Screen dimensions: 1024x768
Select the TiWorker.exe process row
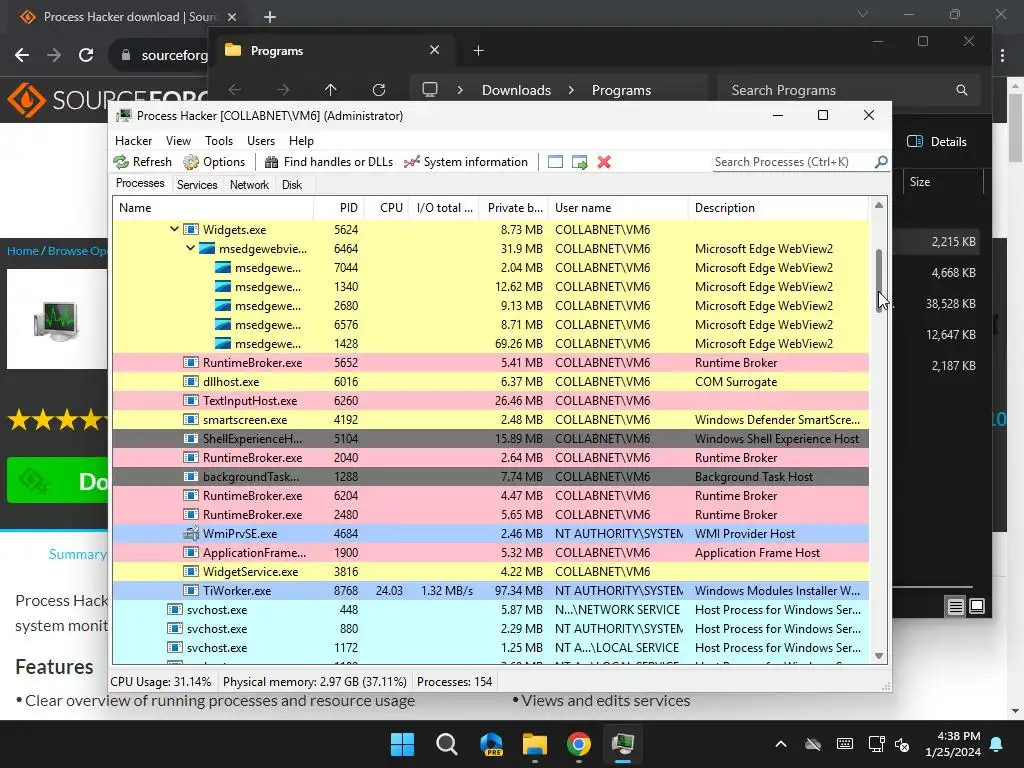click(490, 590)
